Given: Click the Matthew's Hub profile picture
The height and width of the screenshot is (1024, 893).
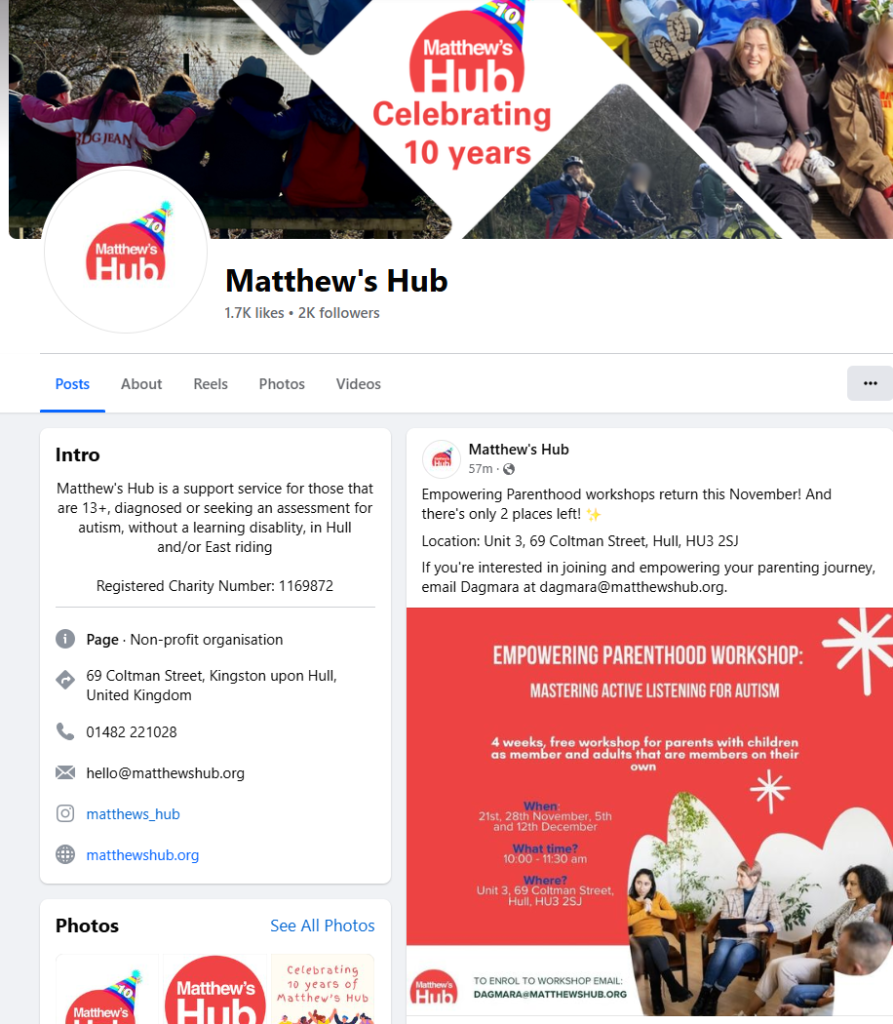Looking at the screenshot, I should pos(125,251).
